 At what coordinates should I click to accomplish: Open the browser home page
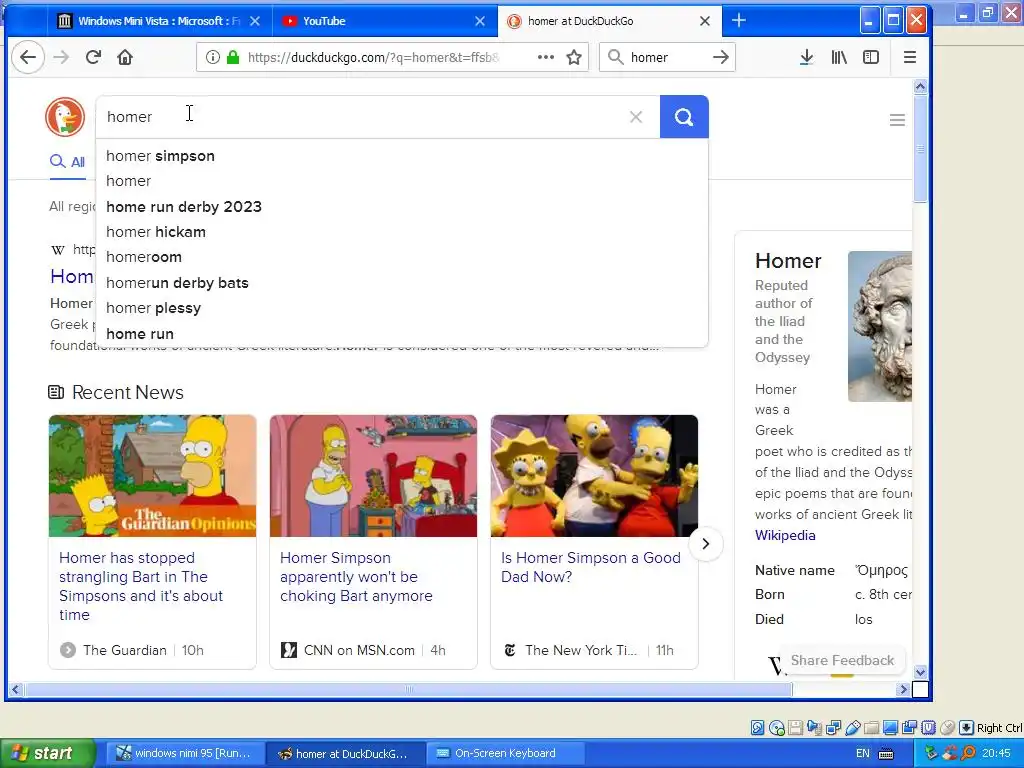pos(125,57)
